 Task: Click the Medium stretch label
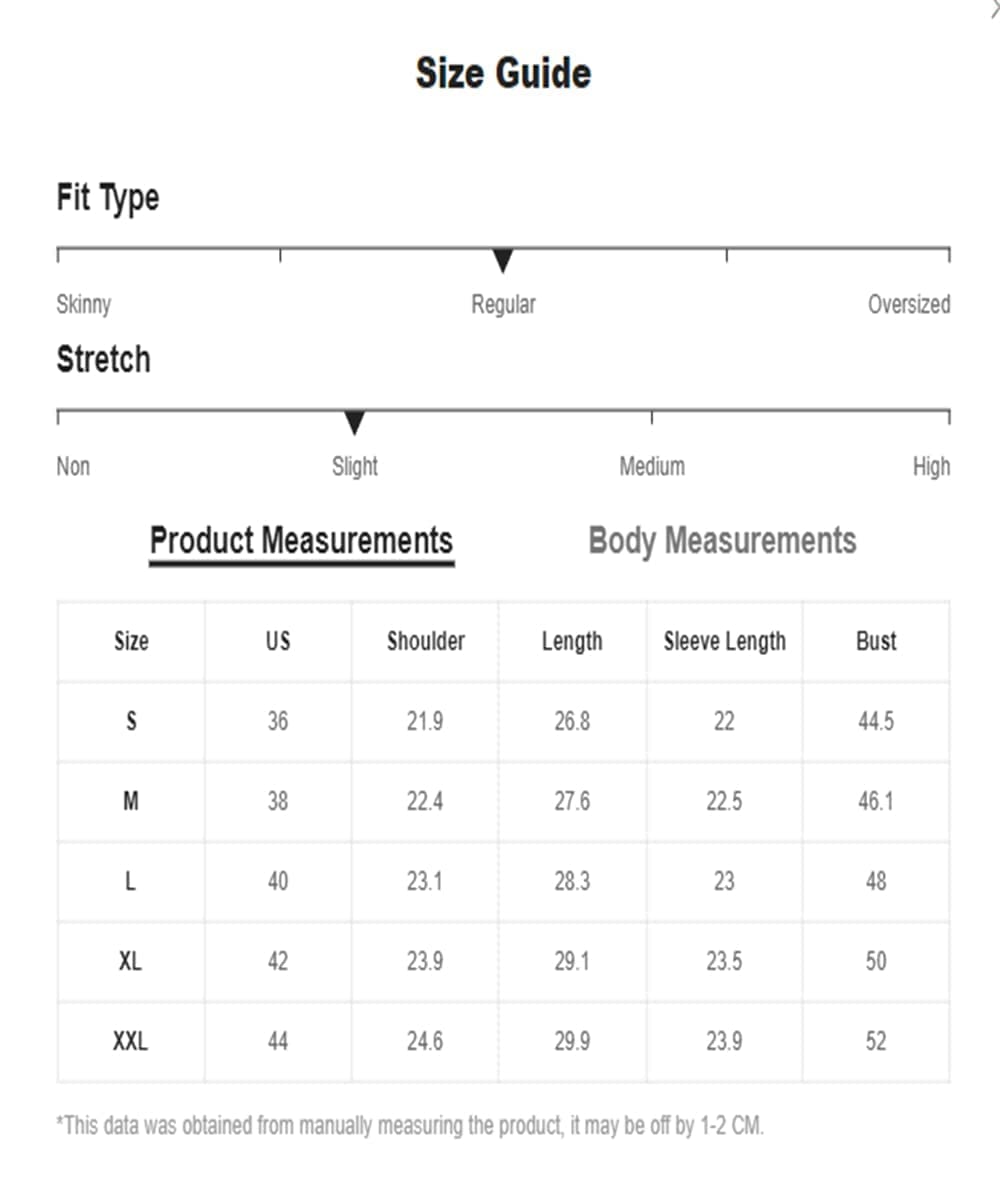[652, 466]
